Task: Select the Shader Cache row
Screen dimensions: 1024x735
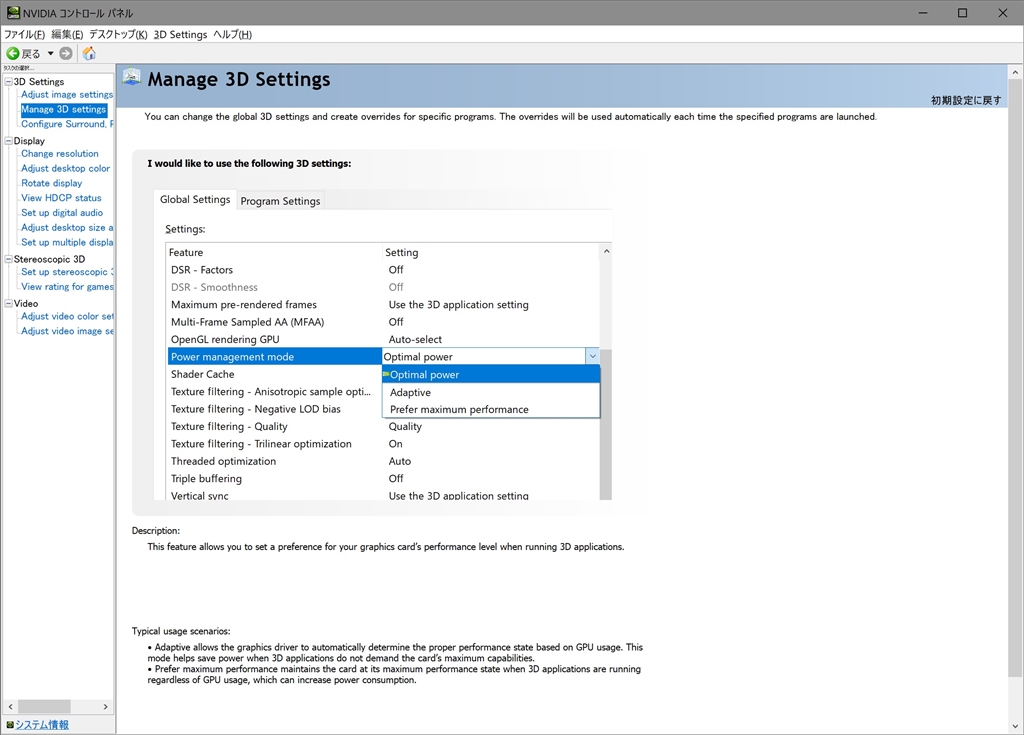Action: pyautogui.click(x=274, y=374)
